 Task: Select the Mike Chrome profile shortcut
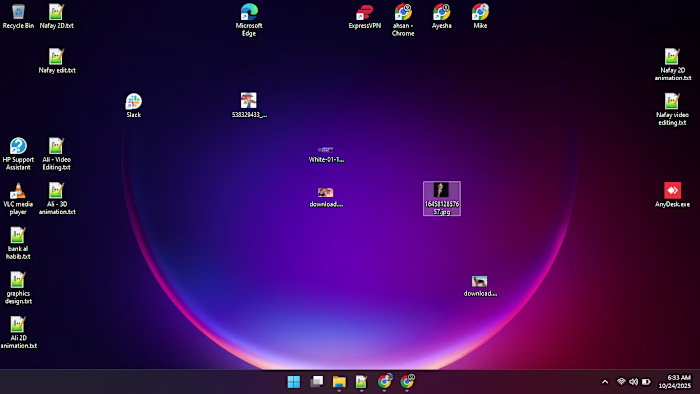click(x=480, y=16)
